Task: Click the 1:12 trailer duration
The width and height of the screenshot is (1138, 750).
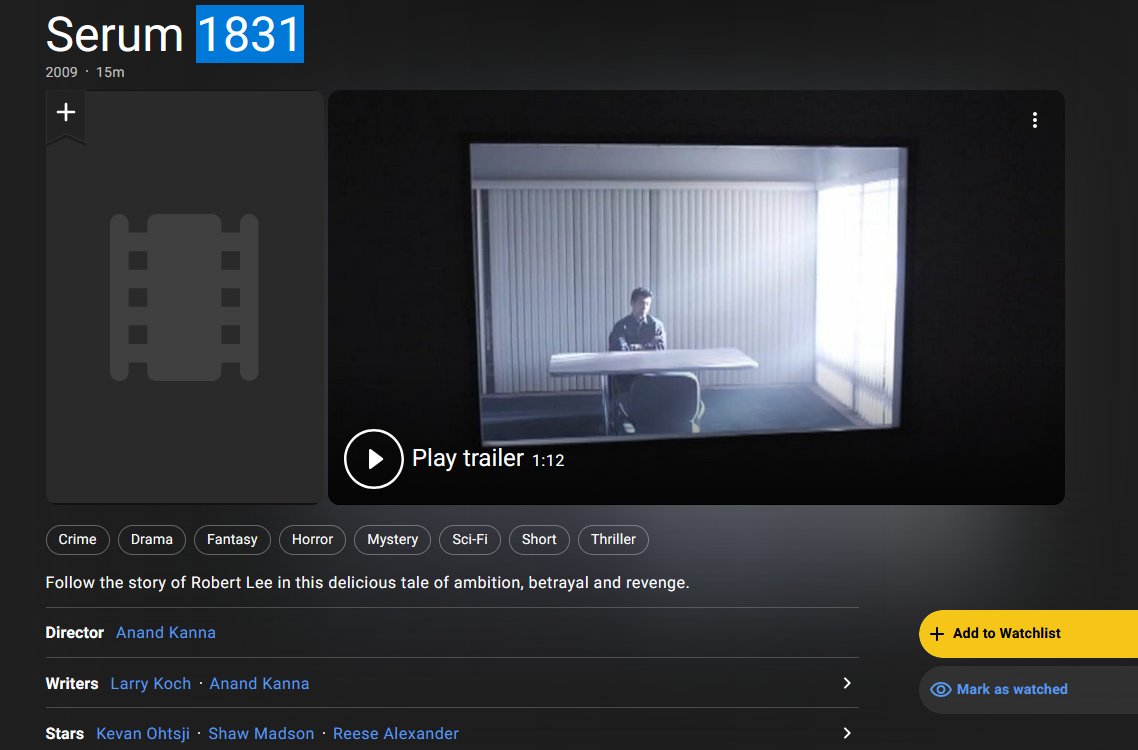Action: 548,460
